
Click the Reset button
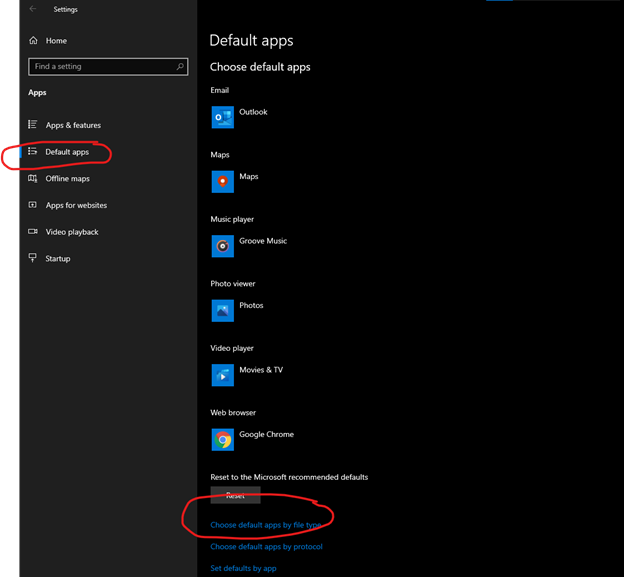click(235, 495)
